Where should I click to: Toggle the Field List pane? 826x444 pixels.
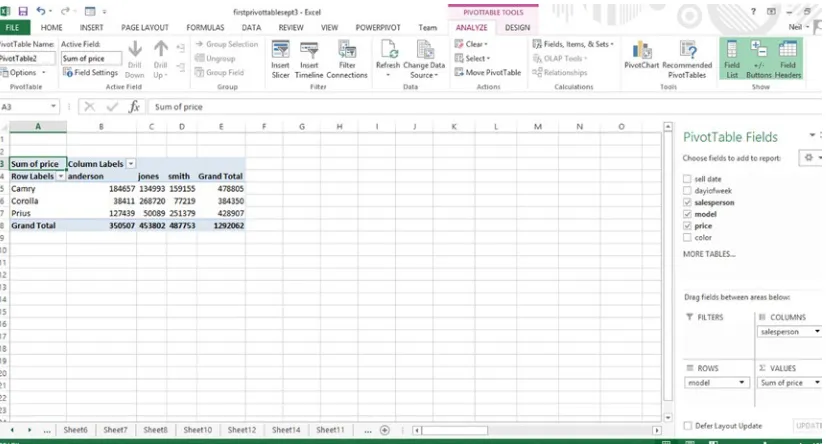[x=732, y=60]
